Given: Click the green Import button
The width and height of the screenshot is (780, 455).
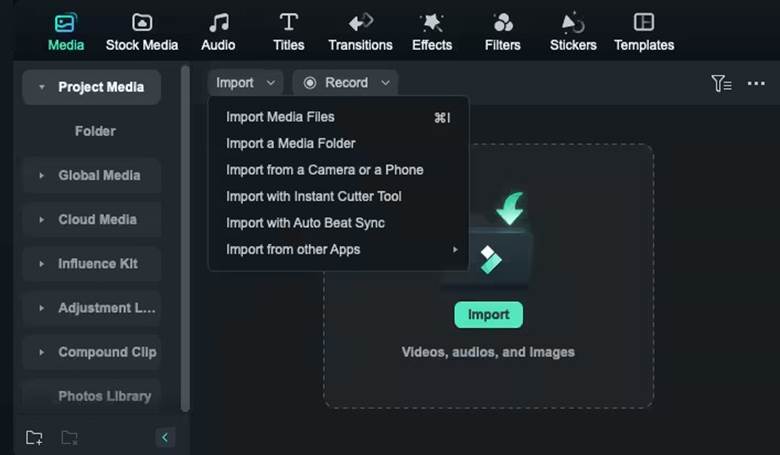Looking at the screenshot, I should tap(488, 315).
